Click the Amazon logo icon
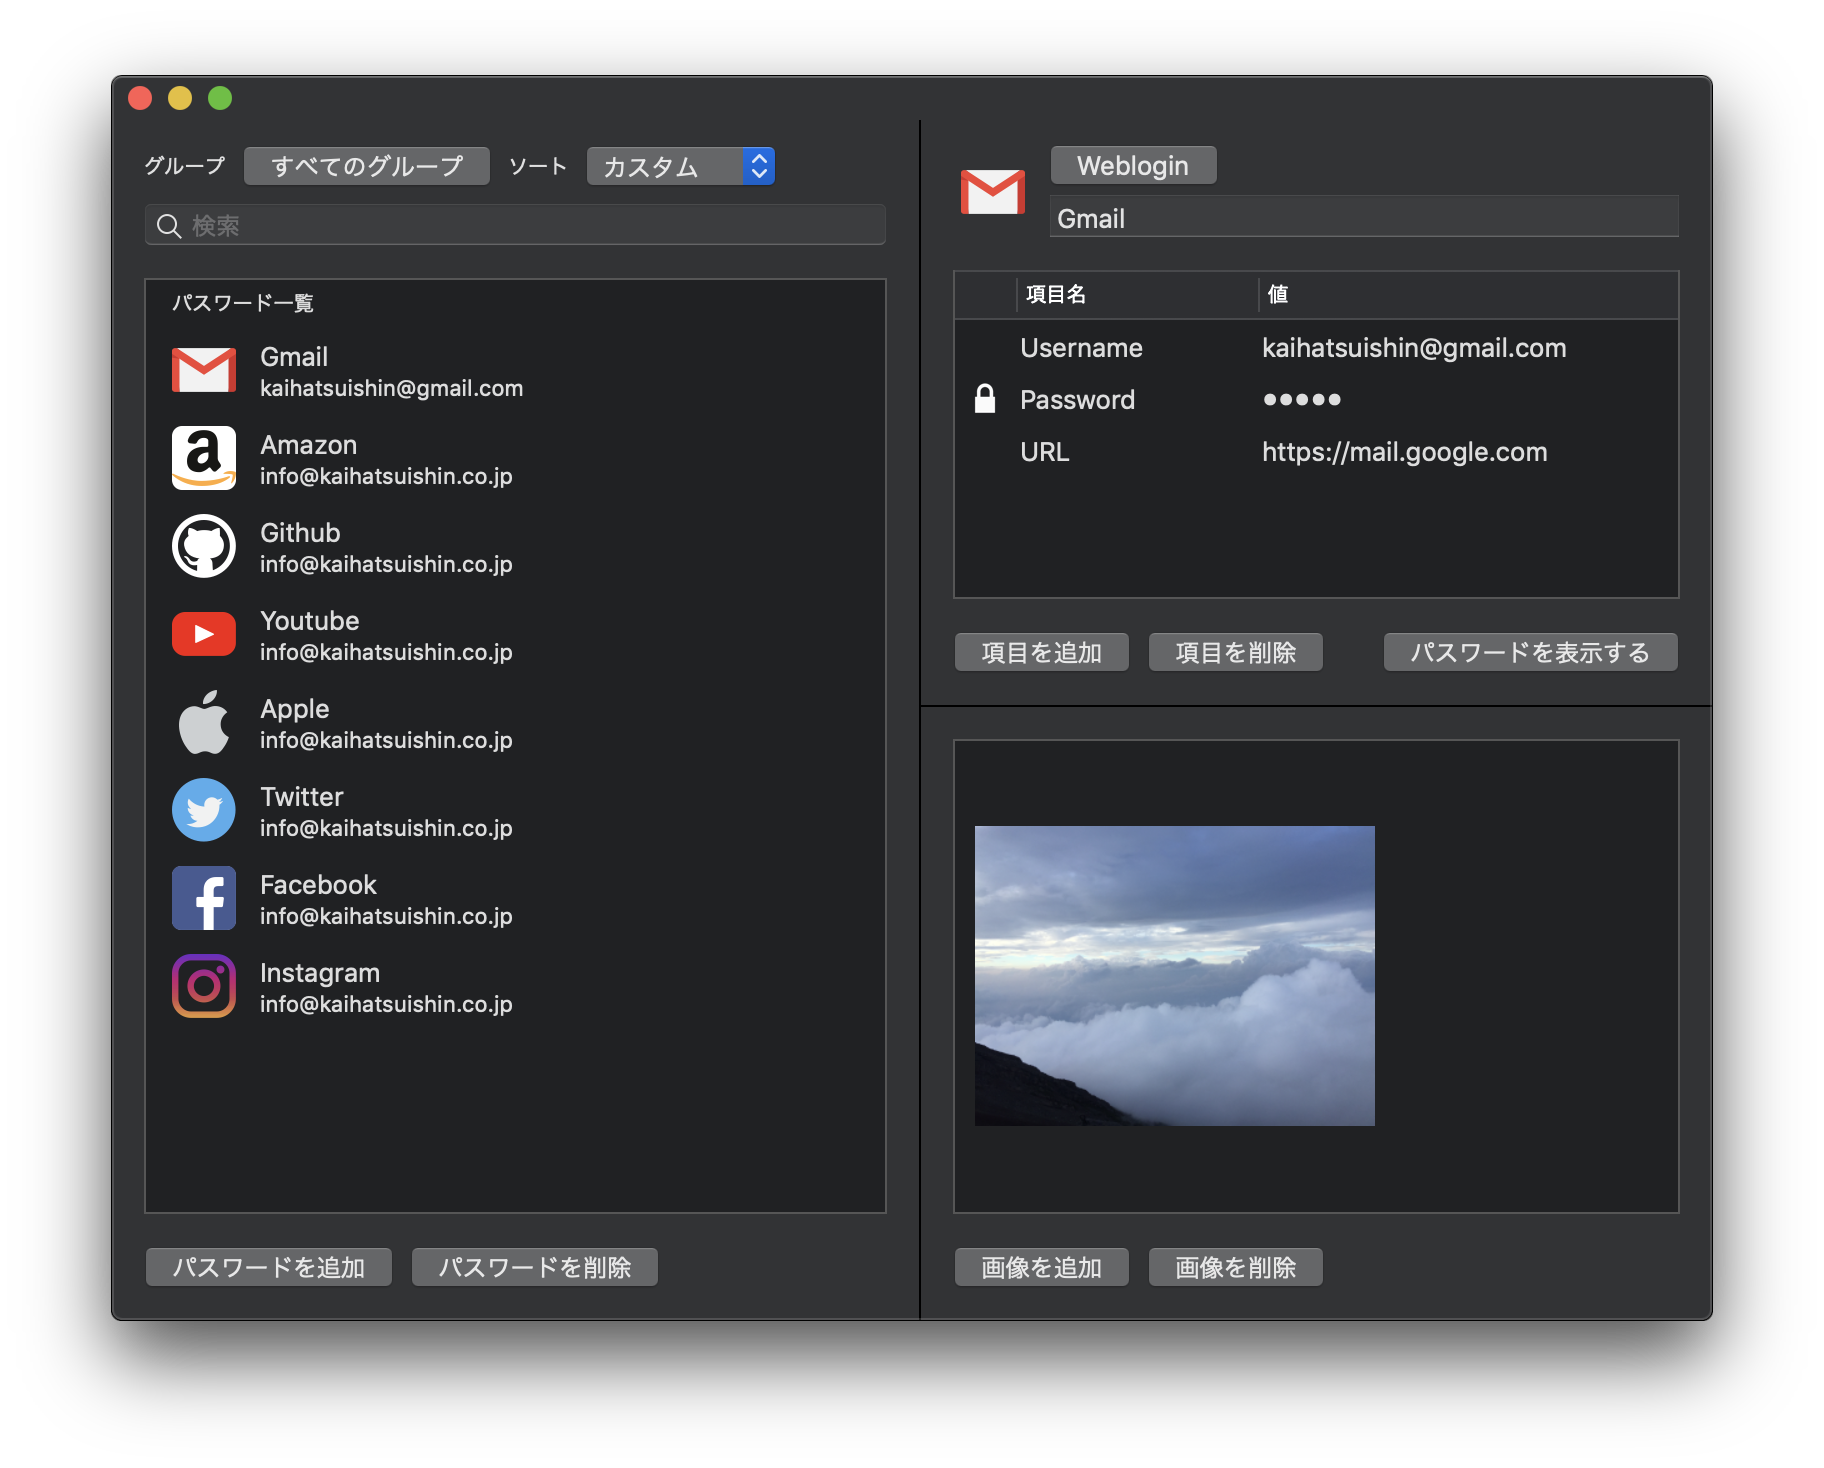The height and width of the screenshot is (1468, 1824). pos(204,458)
